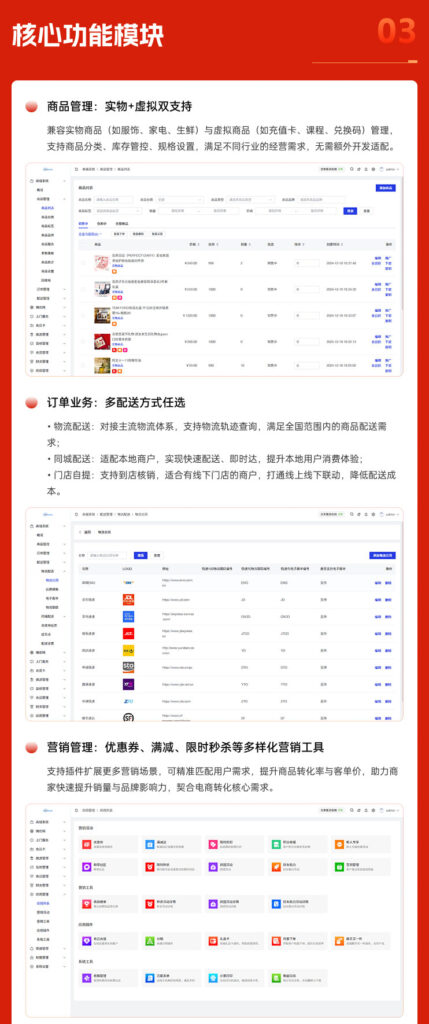This screenshot has height=1024, width=429.
Task: Click the orange icon ending the 应用插件 row
Action: coord(339,941)
